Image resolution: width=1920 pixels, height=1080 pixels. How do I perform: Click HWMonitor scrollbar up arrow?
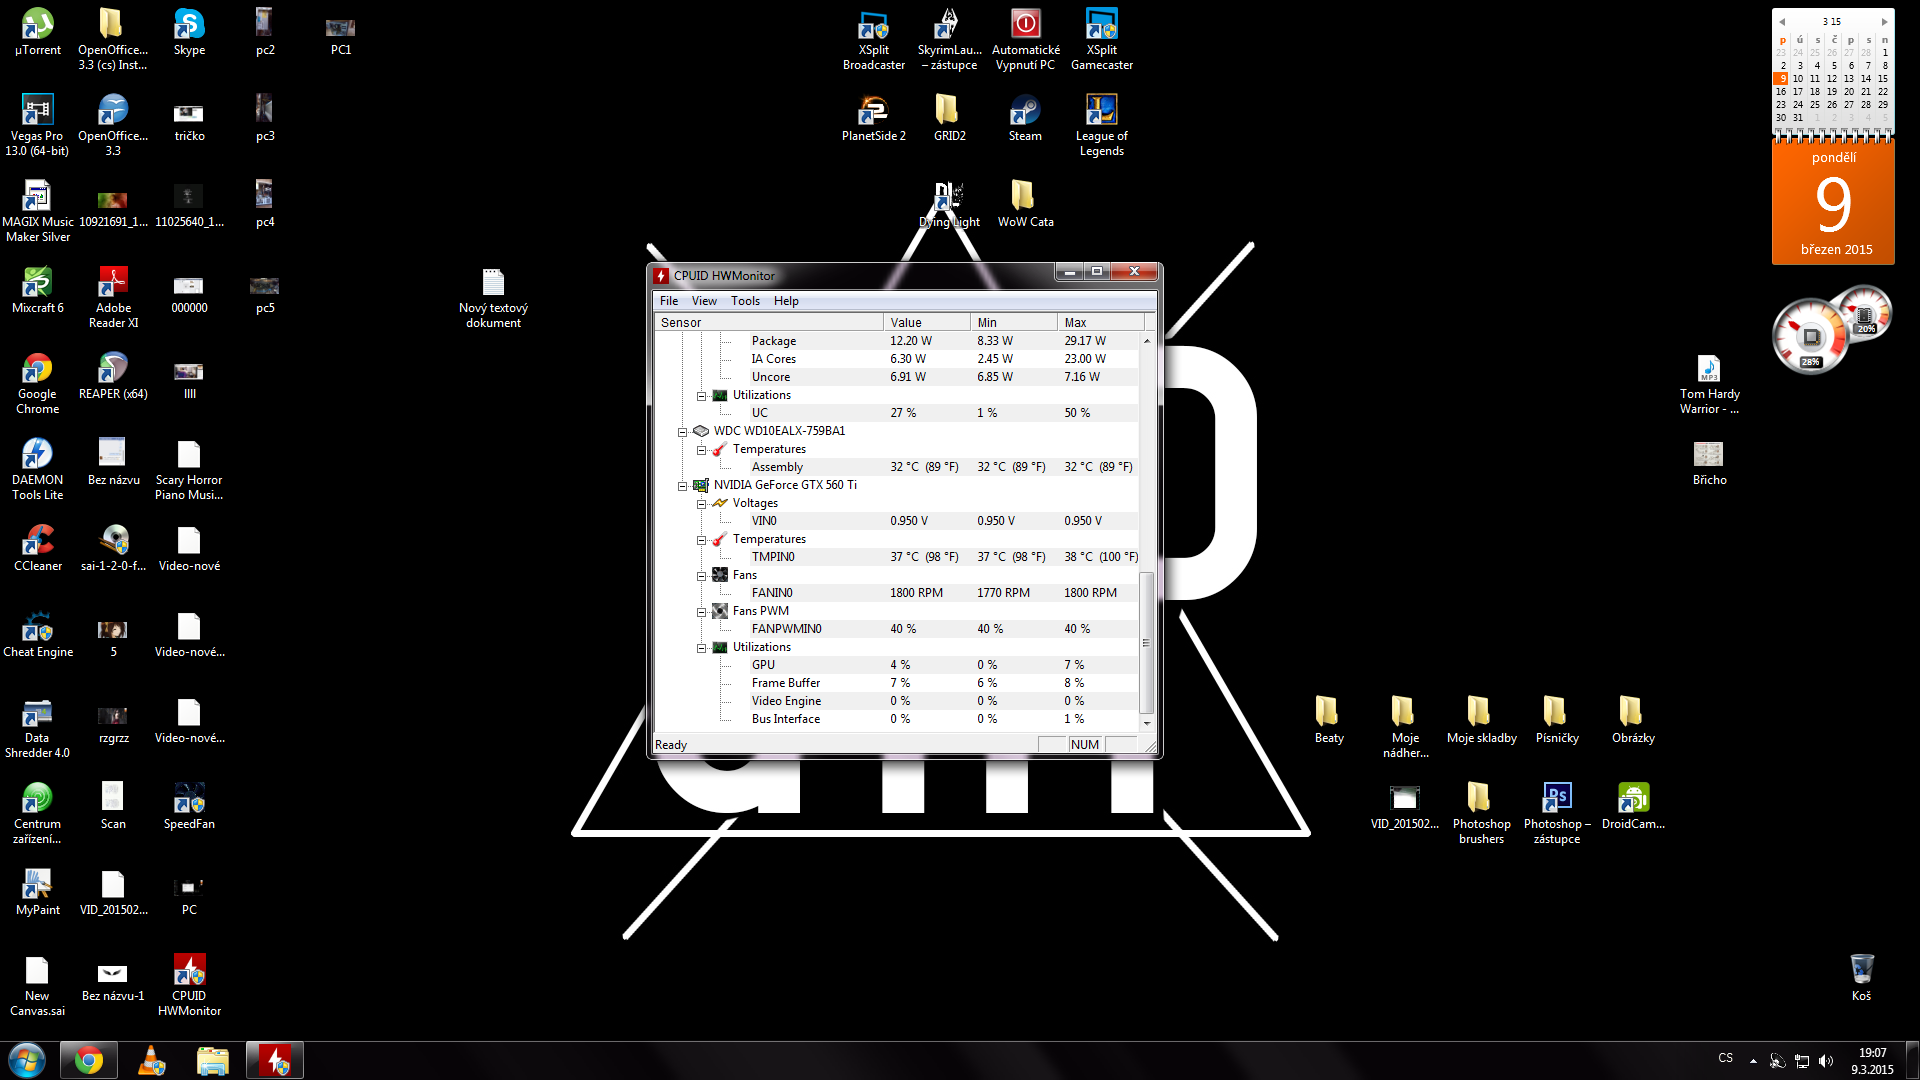(1147, 340)
